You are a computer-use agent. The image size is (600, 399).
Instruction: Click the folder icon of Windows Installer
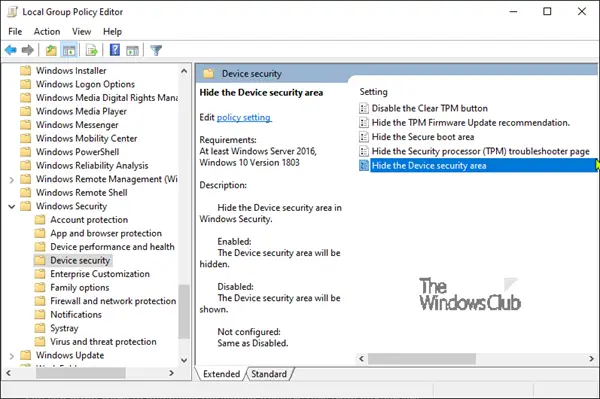coord(25,71)
